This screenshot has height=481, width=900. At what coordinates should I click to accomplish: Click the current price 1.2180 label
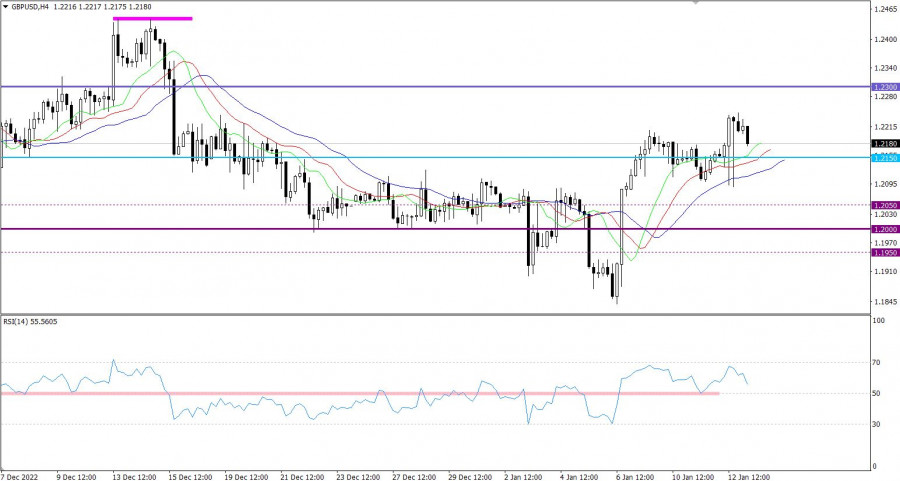883,144
